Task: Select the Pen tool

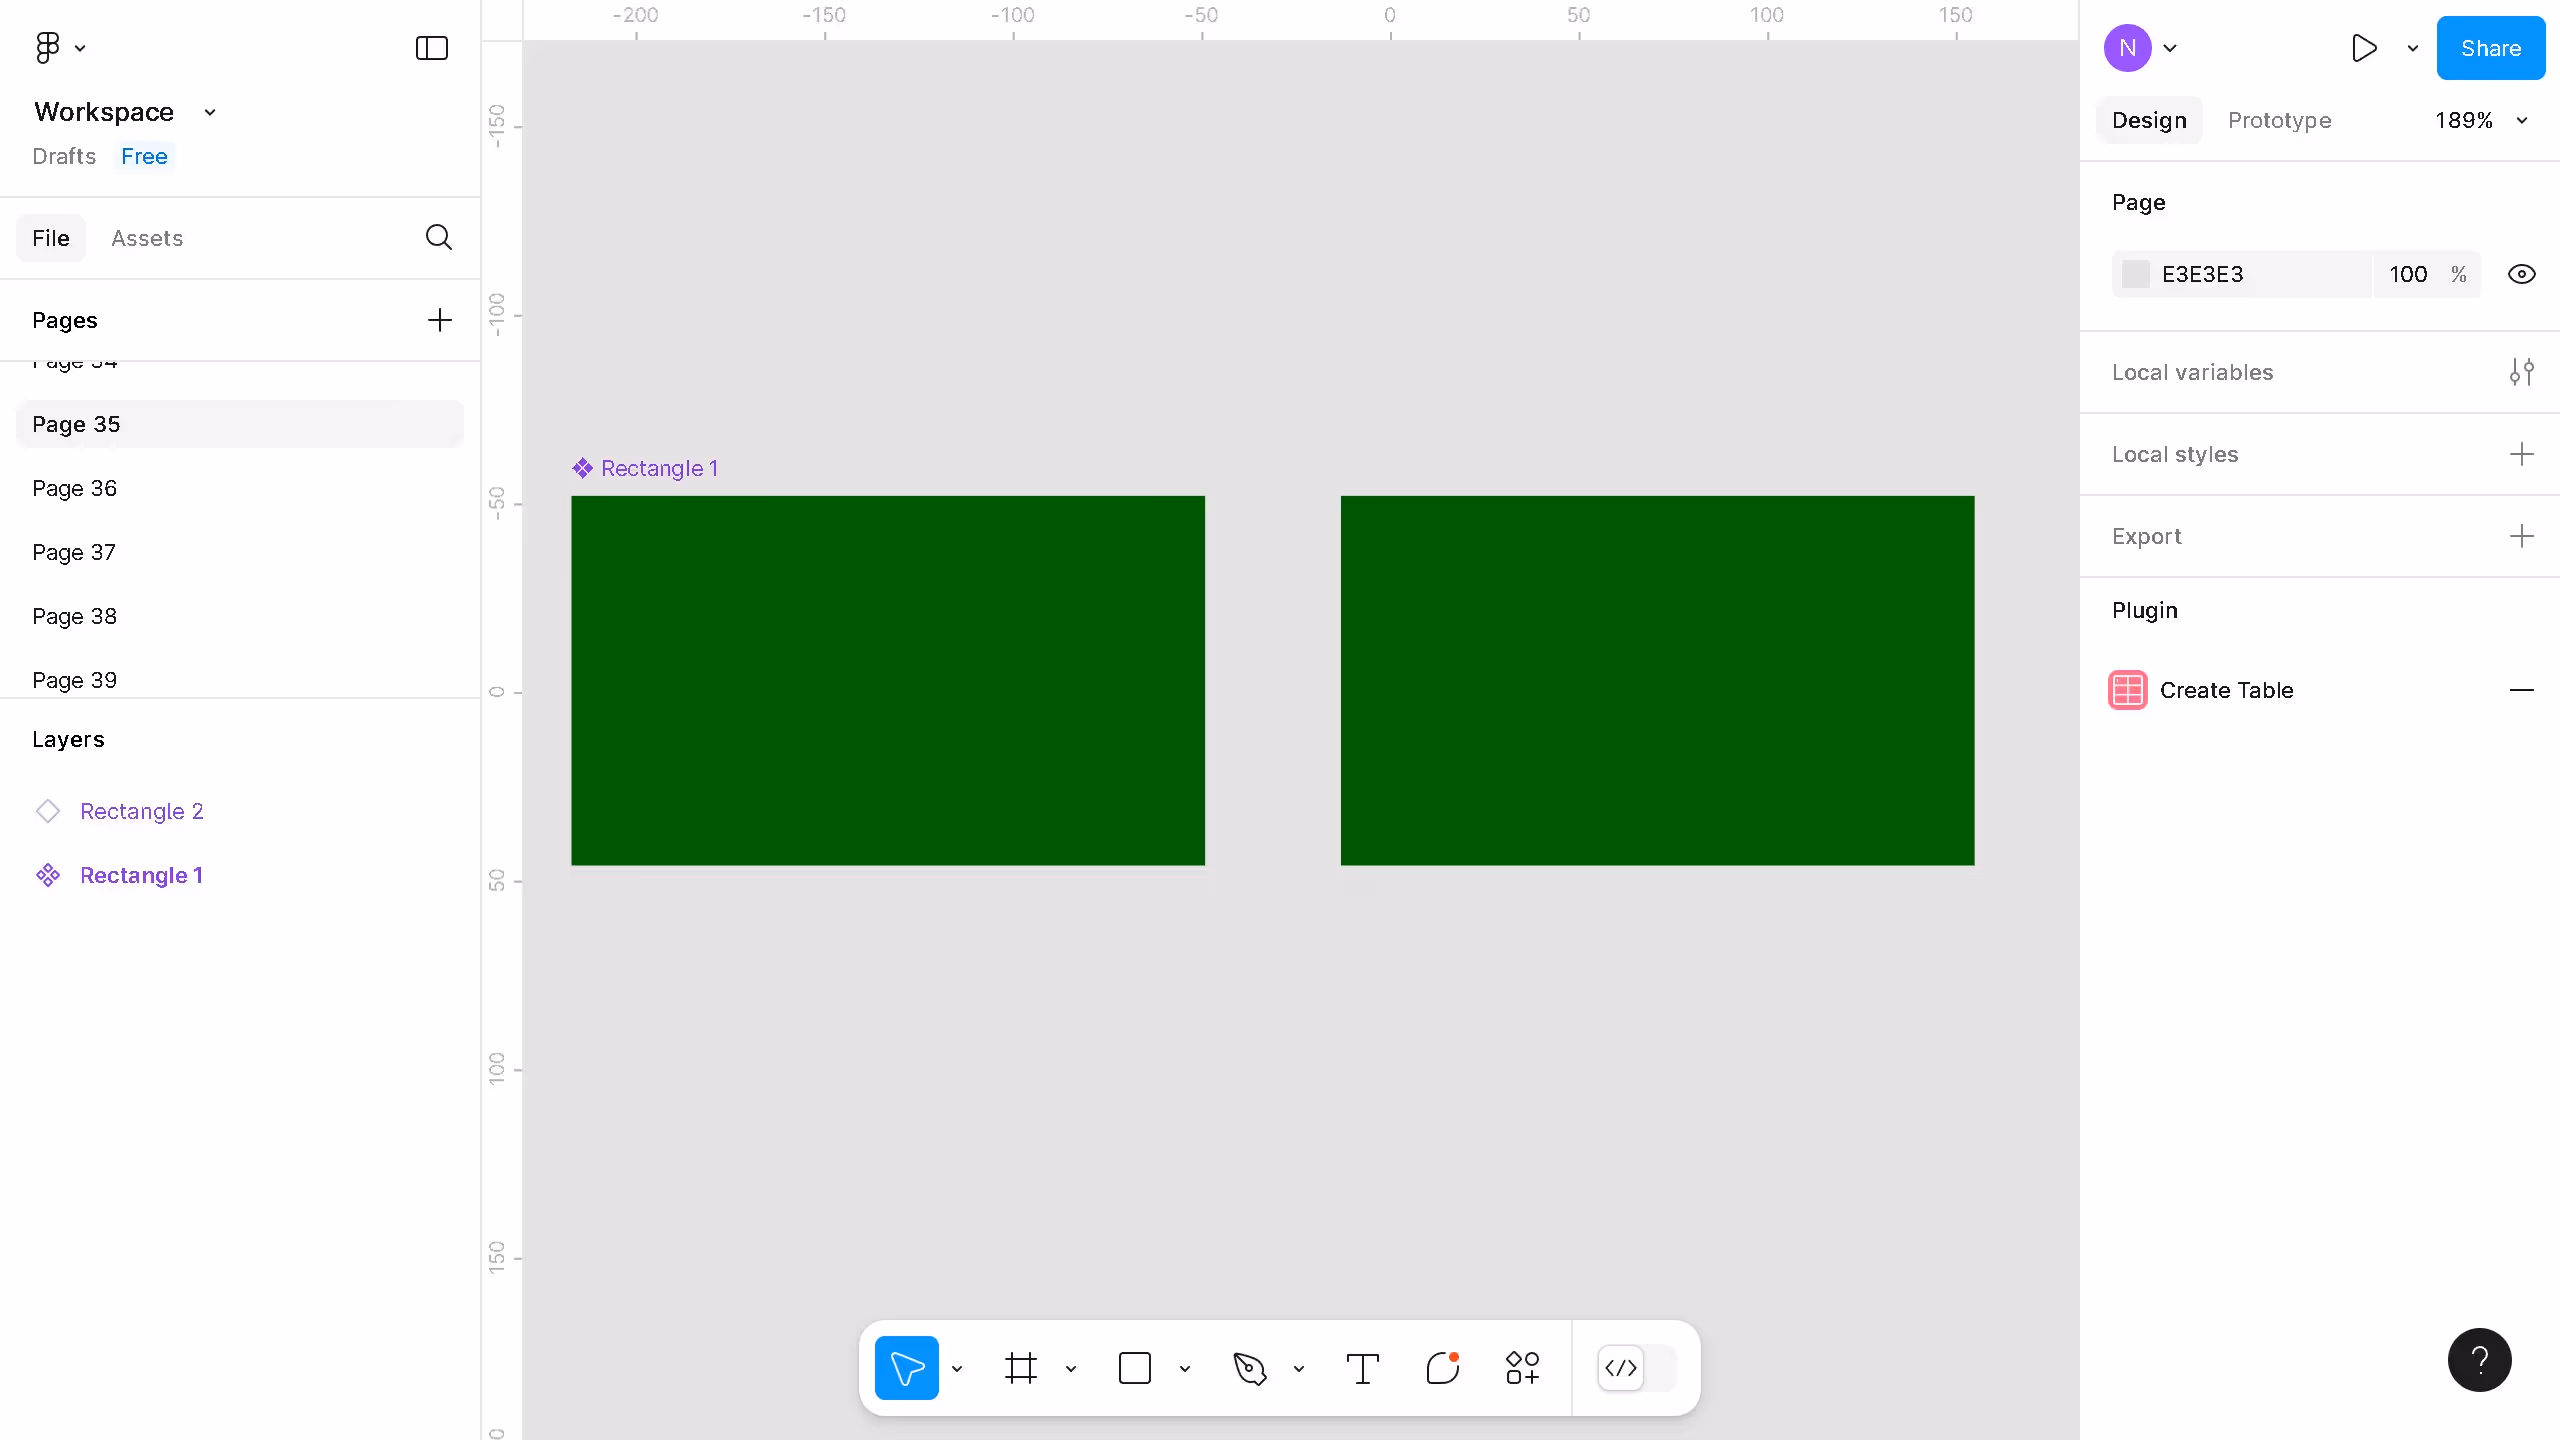Action: click(1249, 1368)
